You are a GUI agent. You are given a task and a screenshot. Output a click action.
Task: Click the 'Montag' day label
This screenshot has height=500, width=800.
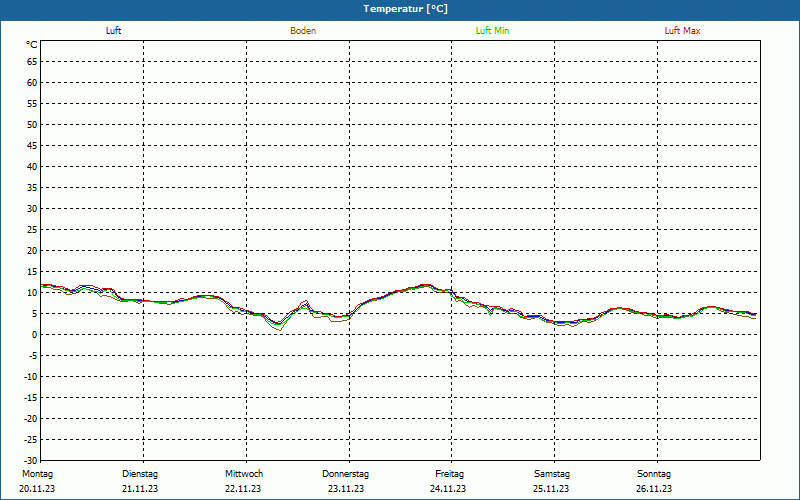click(x=37, y=474)
